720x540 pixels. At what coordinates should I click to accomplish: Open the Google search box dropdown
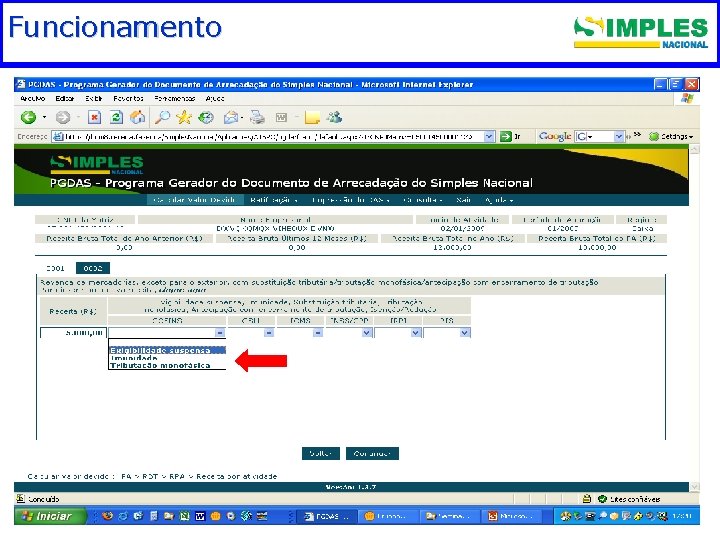click(x=618, y=136)
